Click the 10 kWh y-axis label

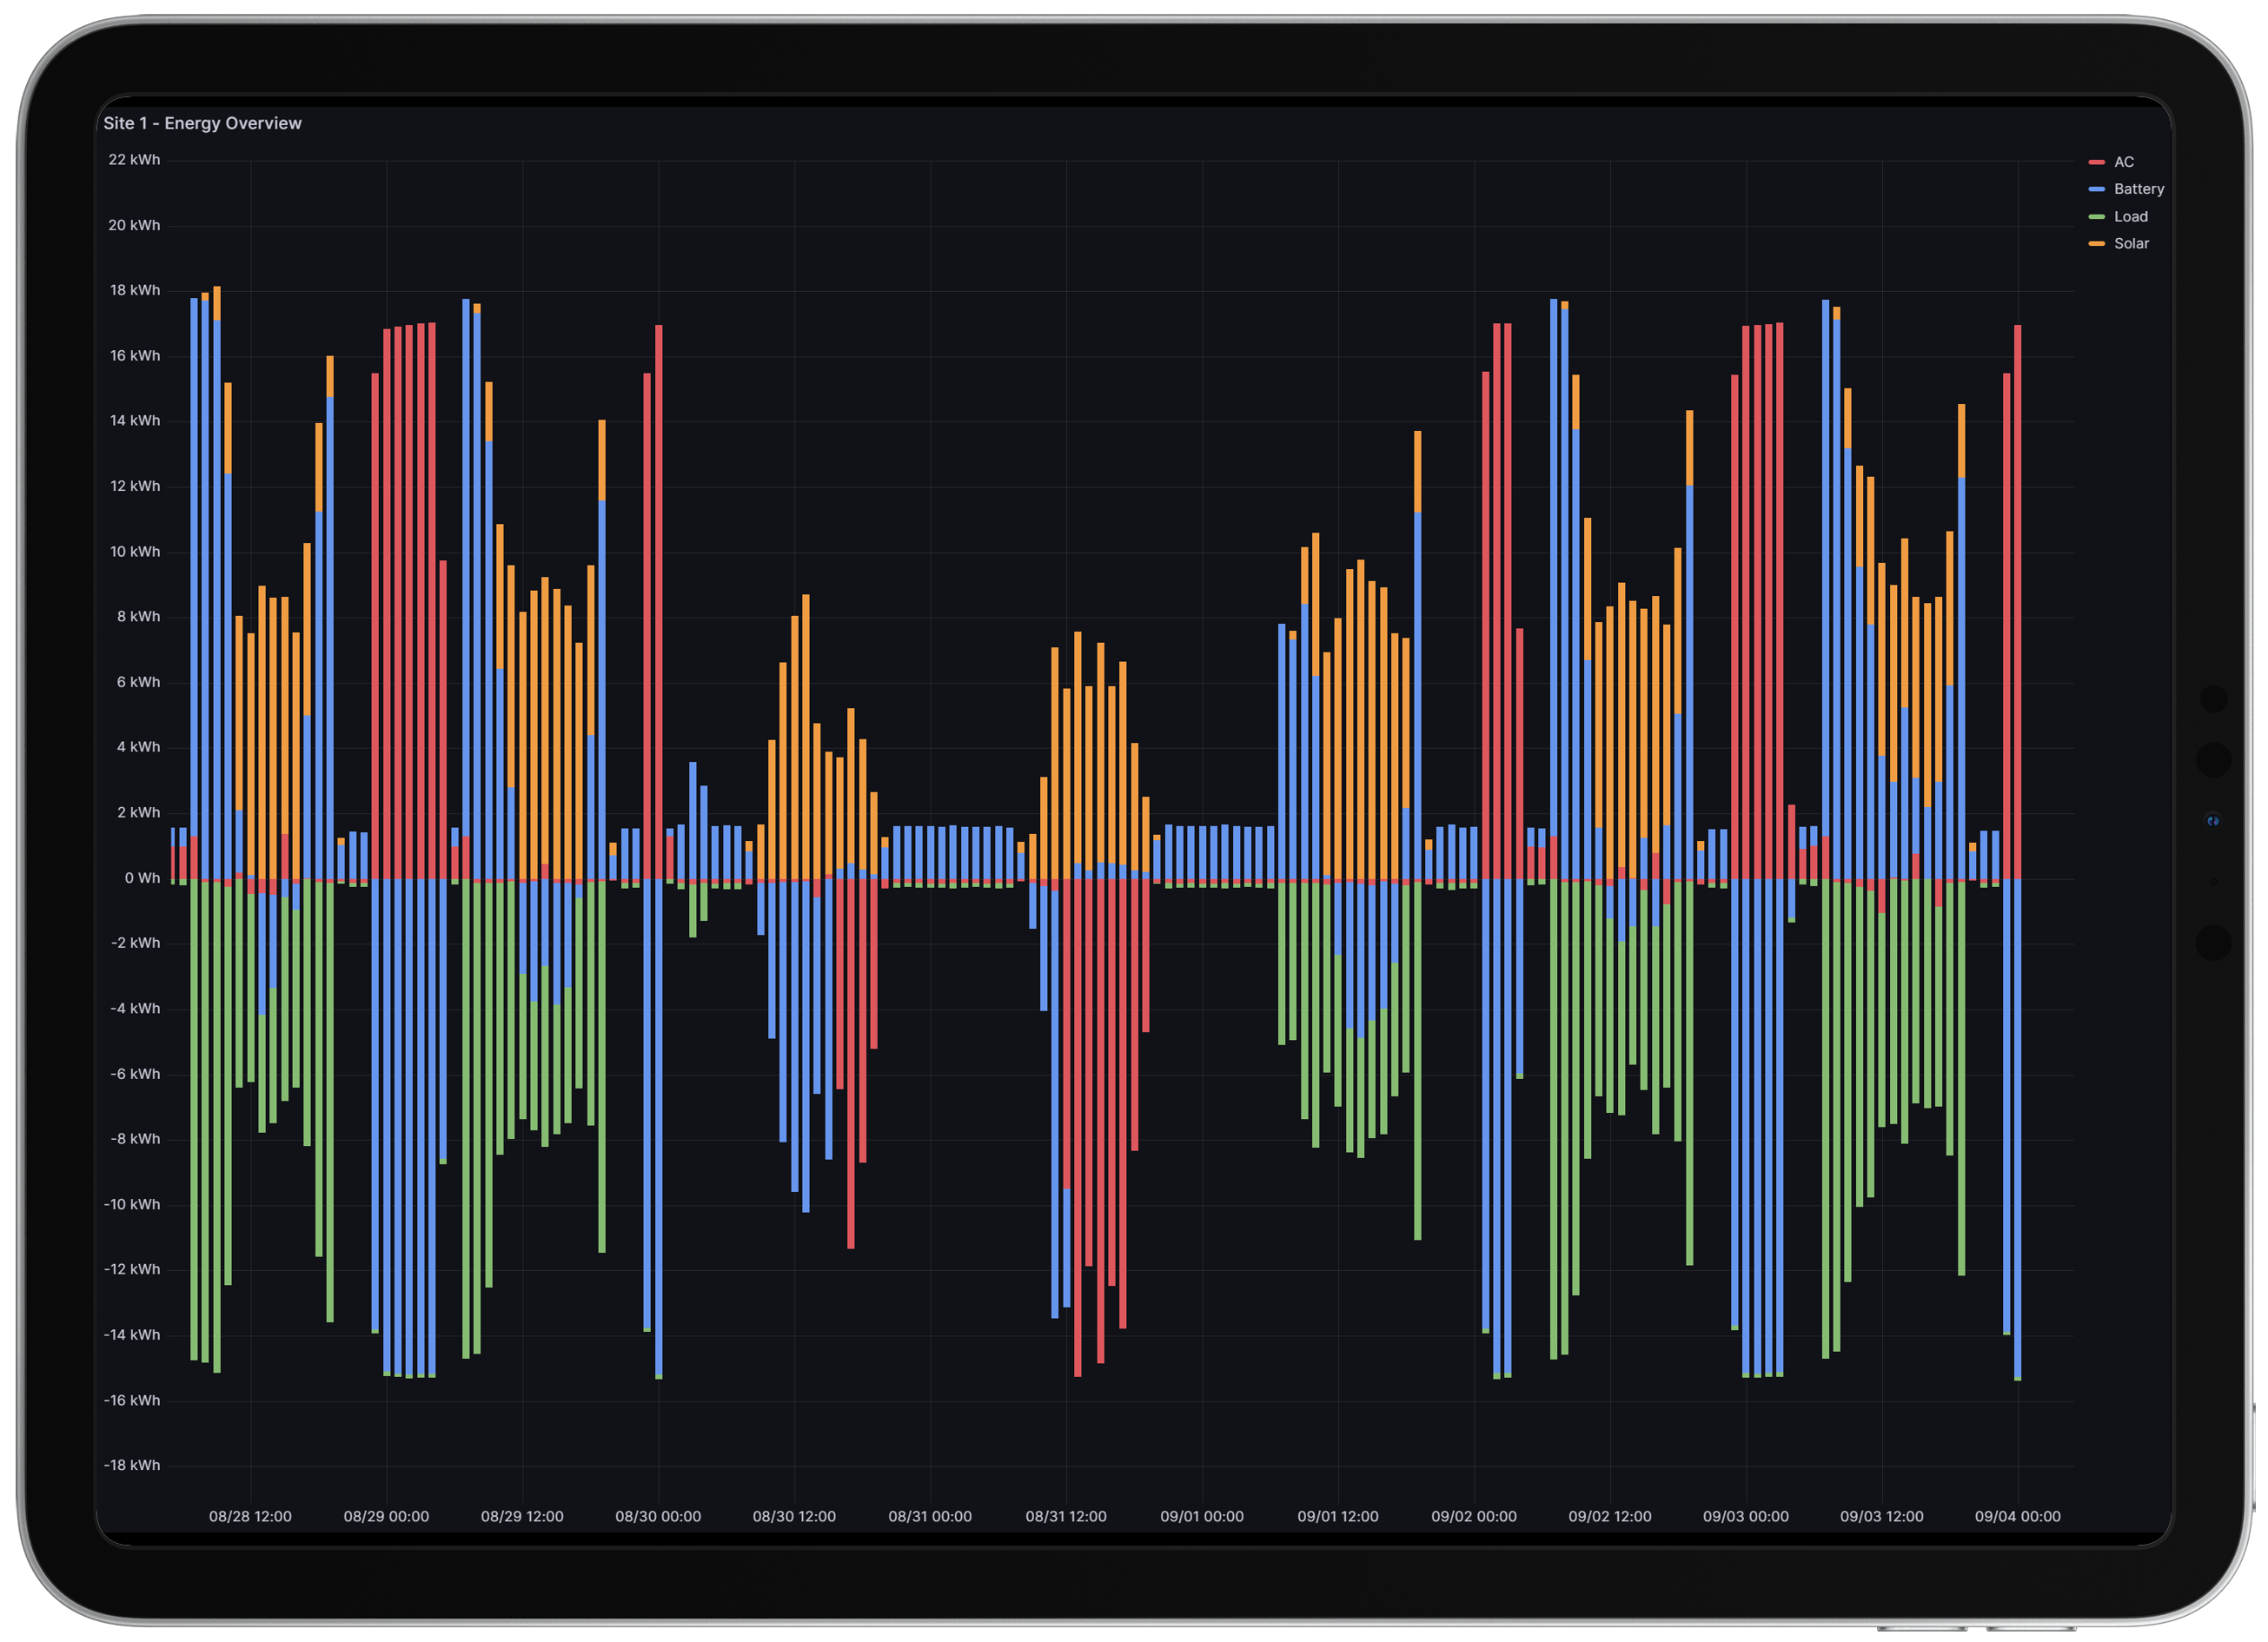(x=135, y=552)
